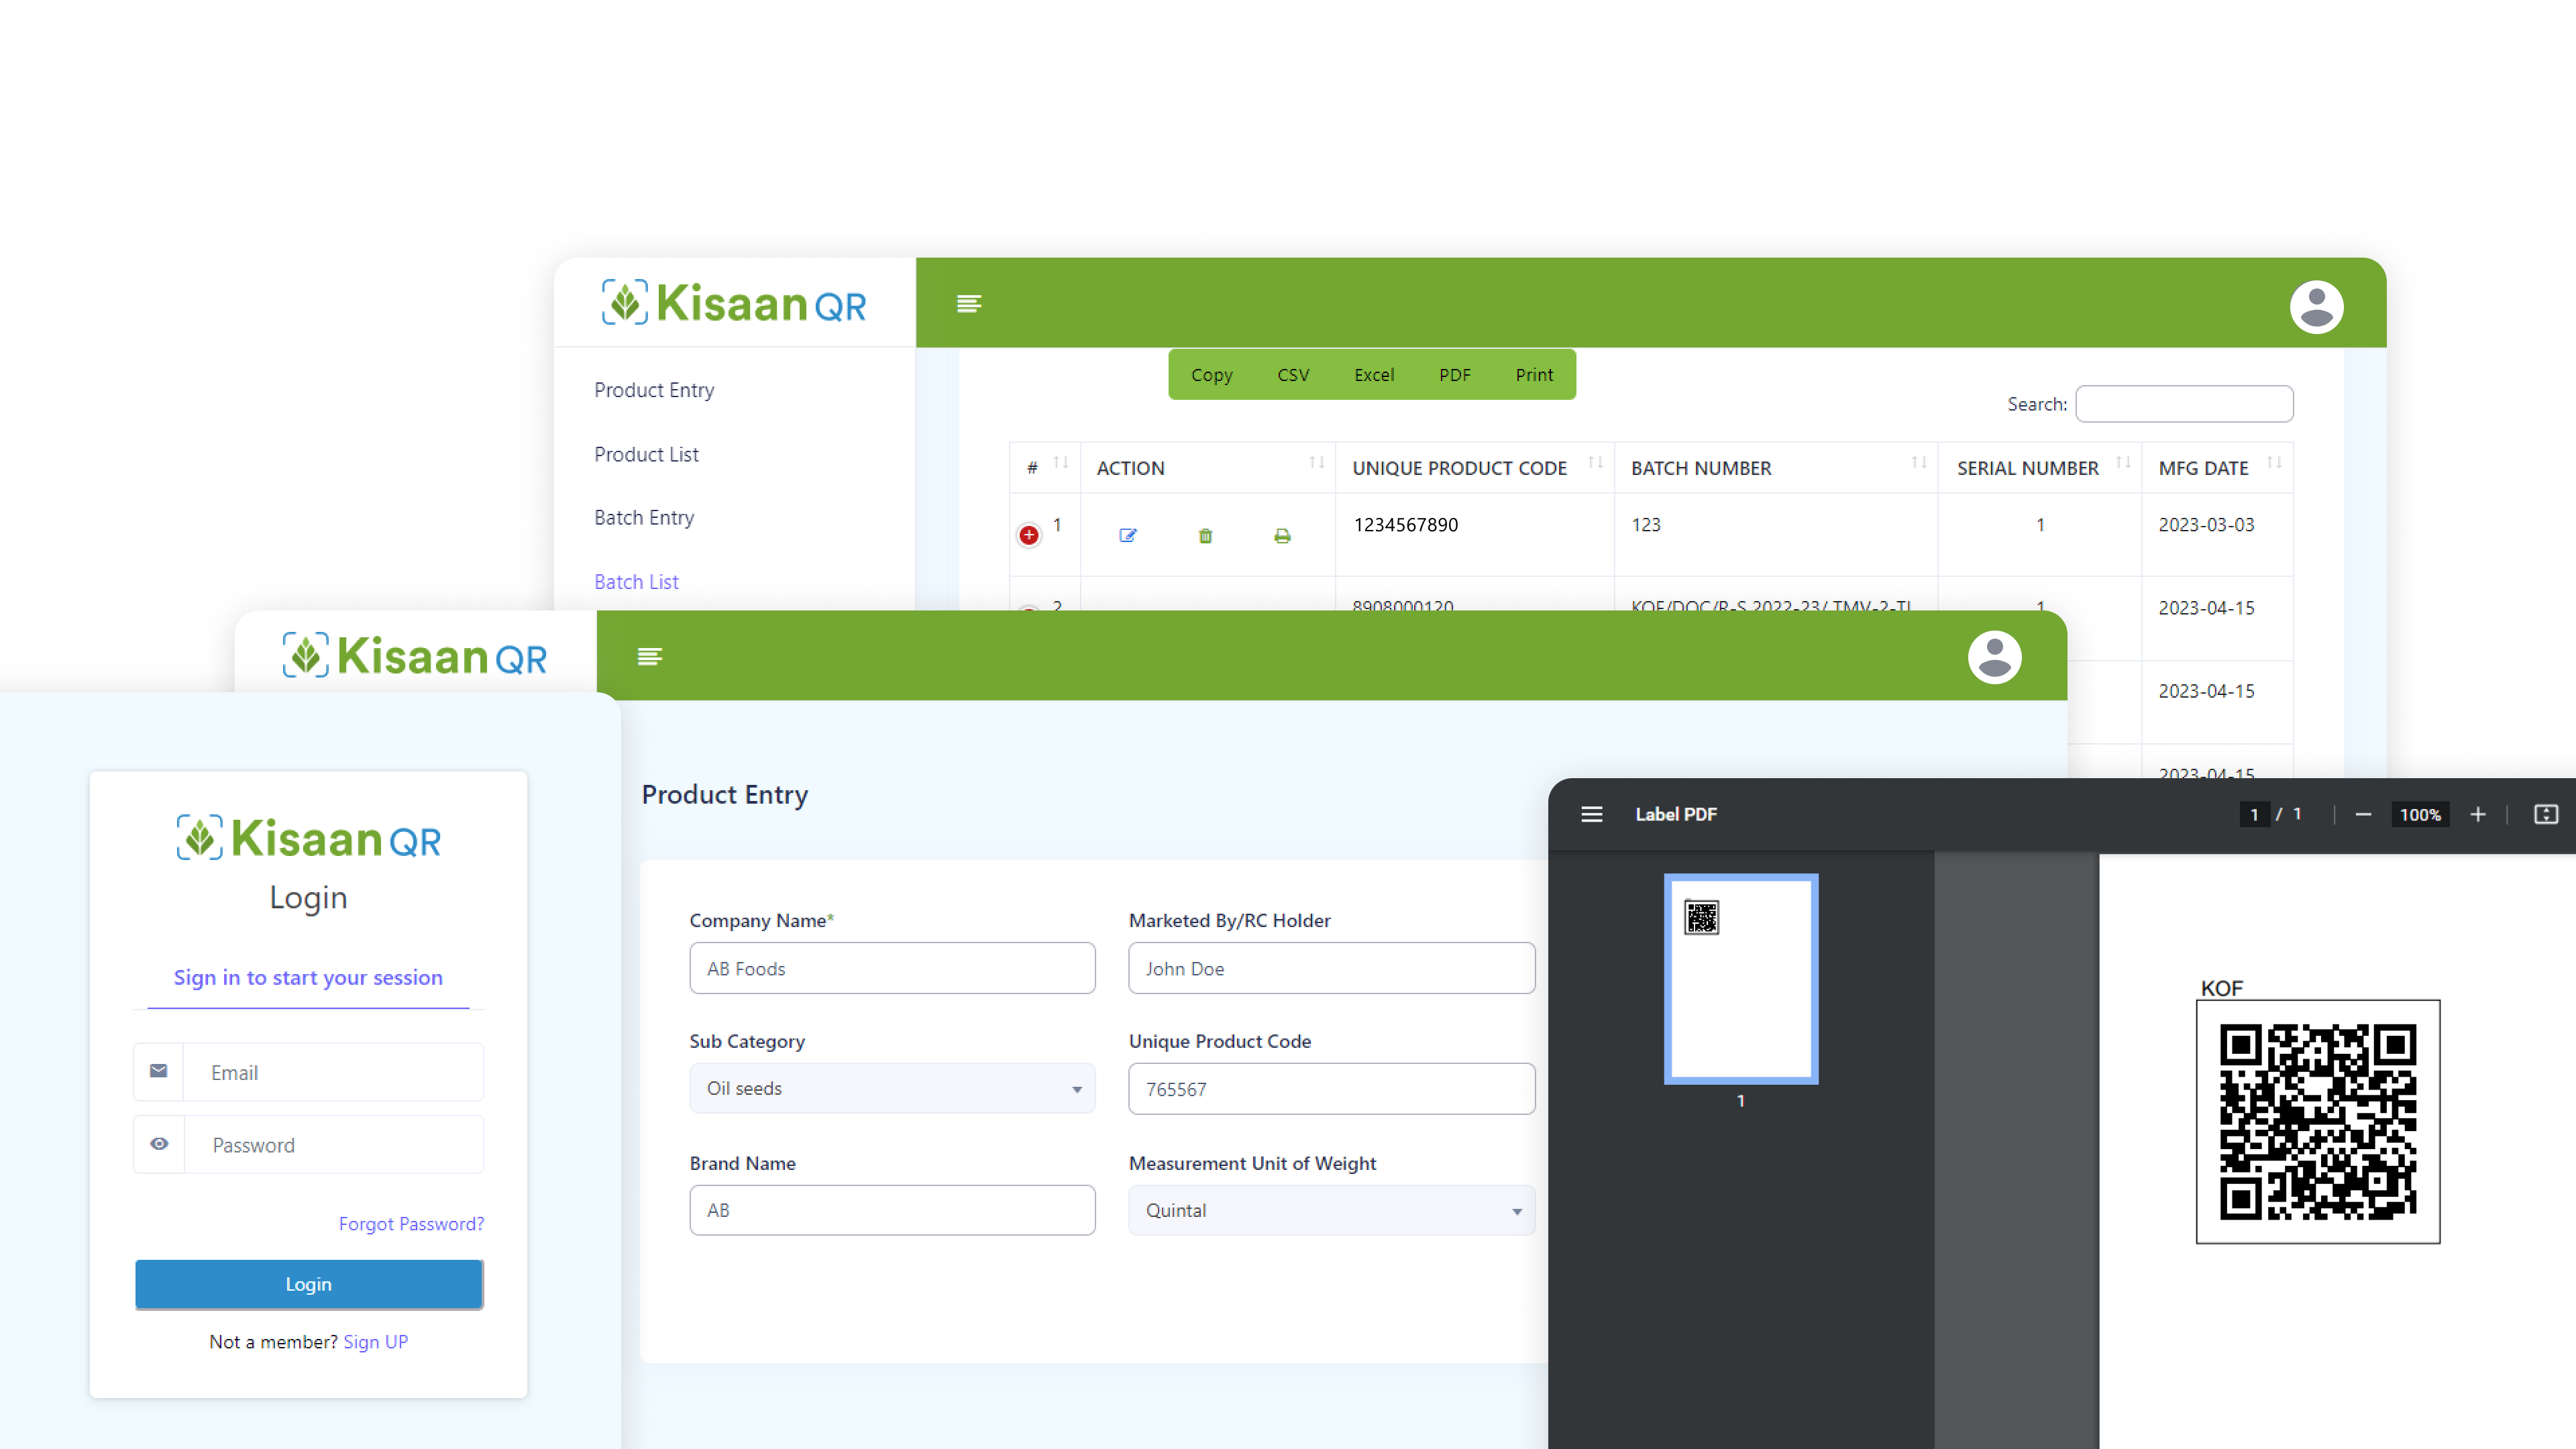This screenshot has height=1449, width=2576.
Task: Click the CSV export button
Action: click(x=1292, y=374)
